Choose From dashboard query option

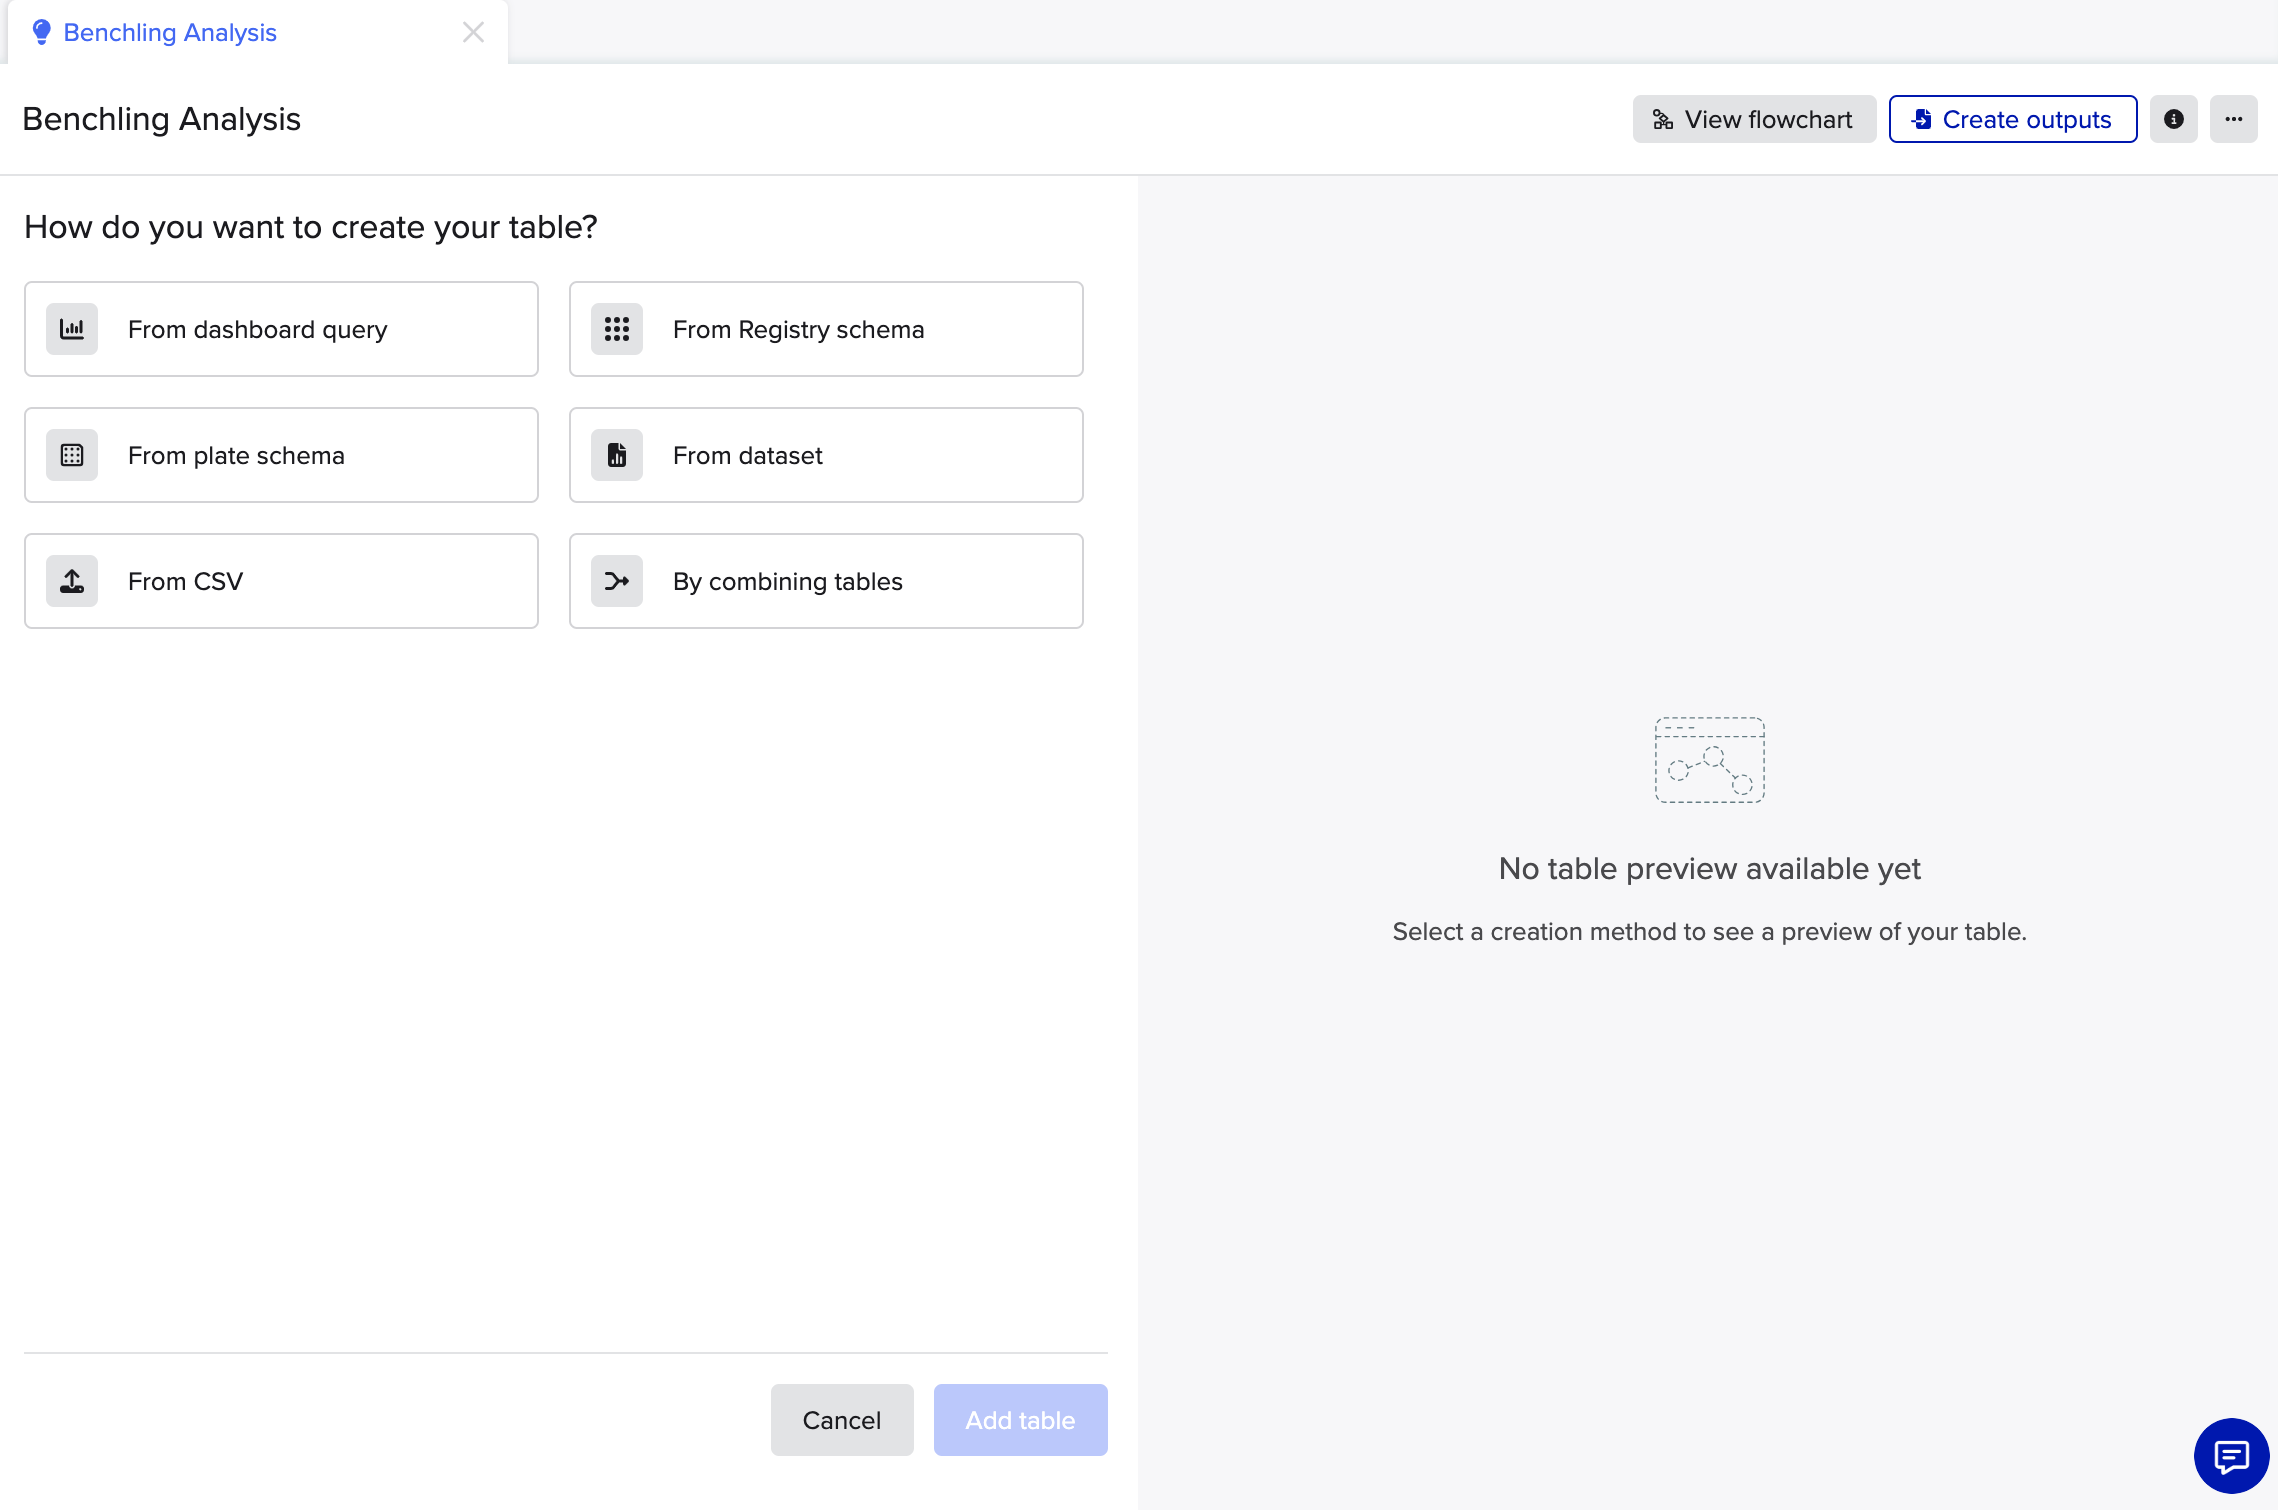point(281,329)
